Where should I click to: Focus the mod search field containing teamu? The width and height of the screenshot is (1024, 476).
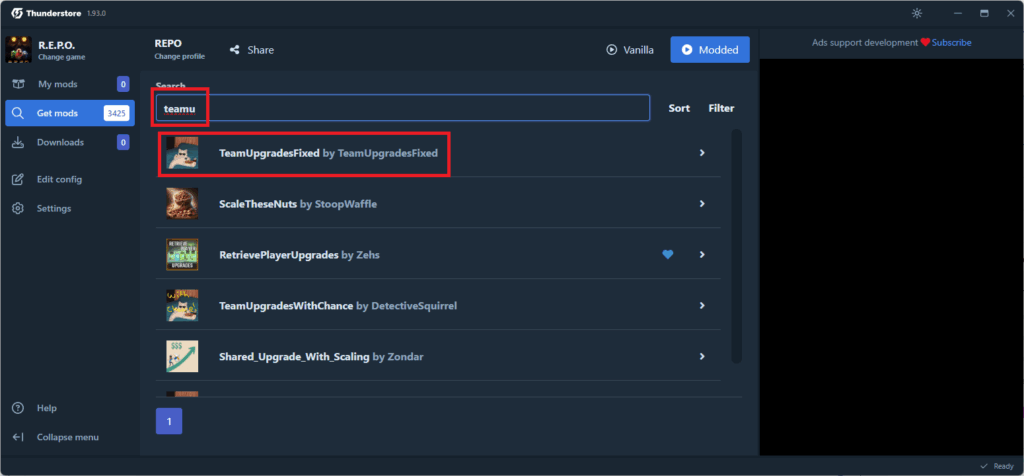tap(403, 108)
